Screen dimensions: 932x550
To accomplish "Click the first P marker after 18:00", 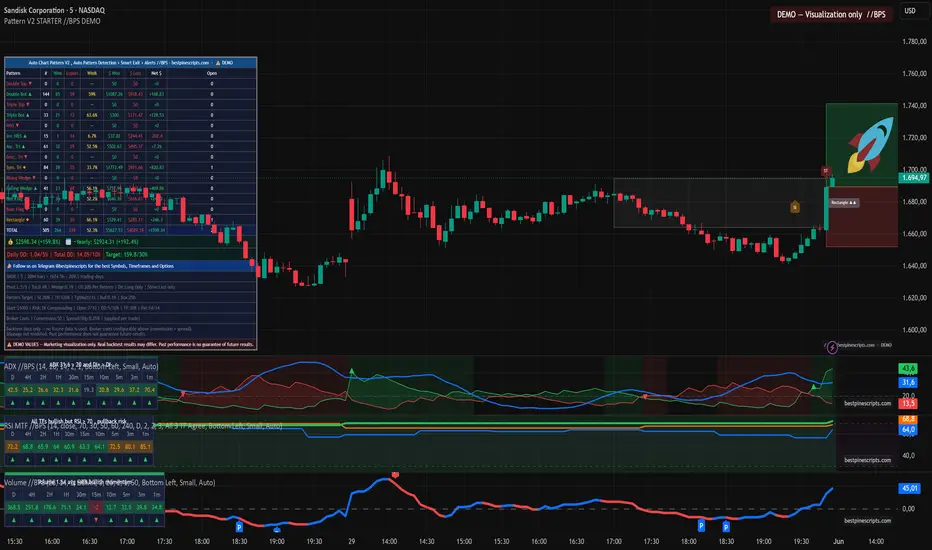I will (701, 526).
